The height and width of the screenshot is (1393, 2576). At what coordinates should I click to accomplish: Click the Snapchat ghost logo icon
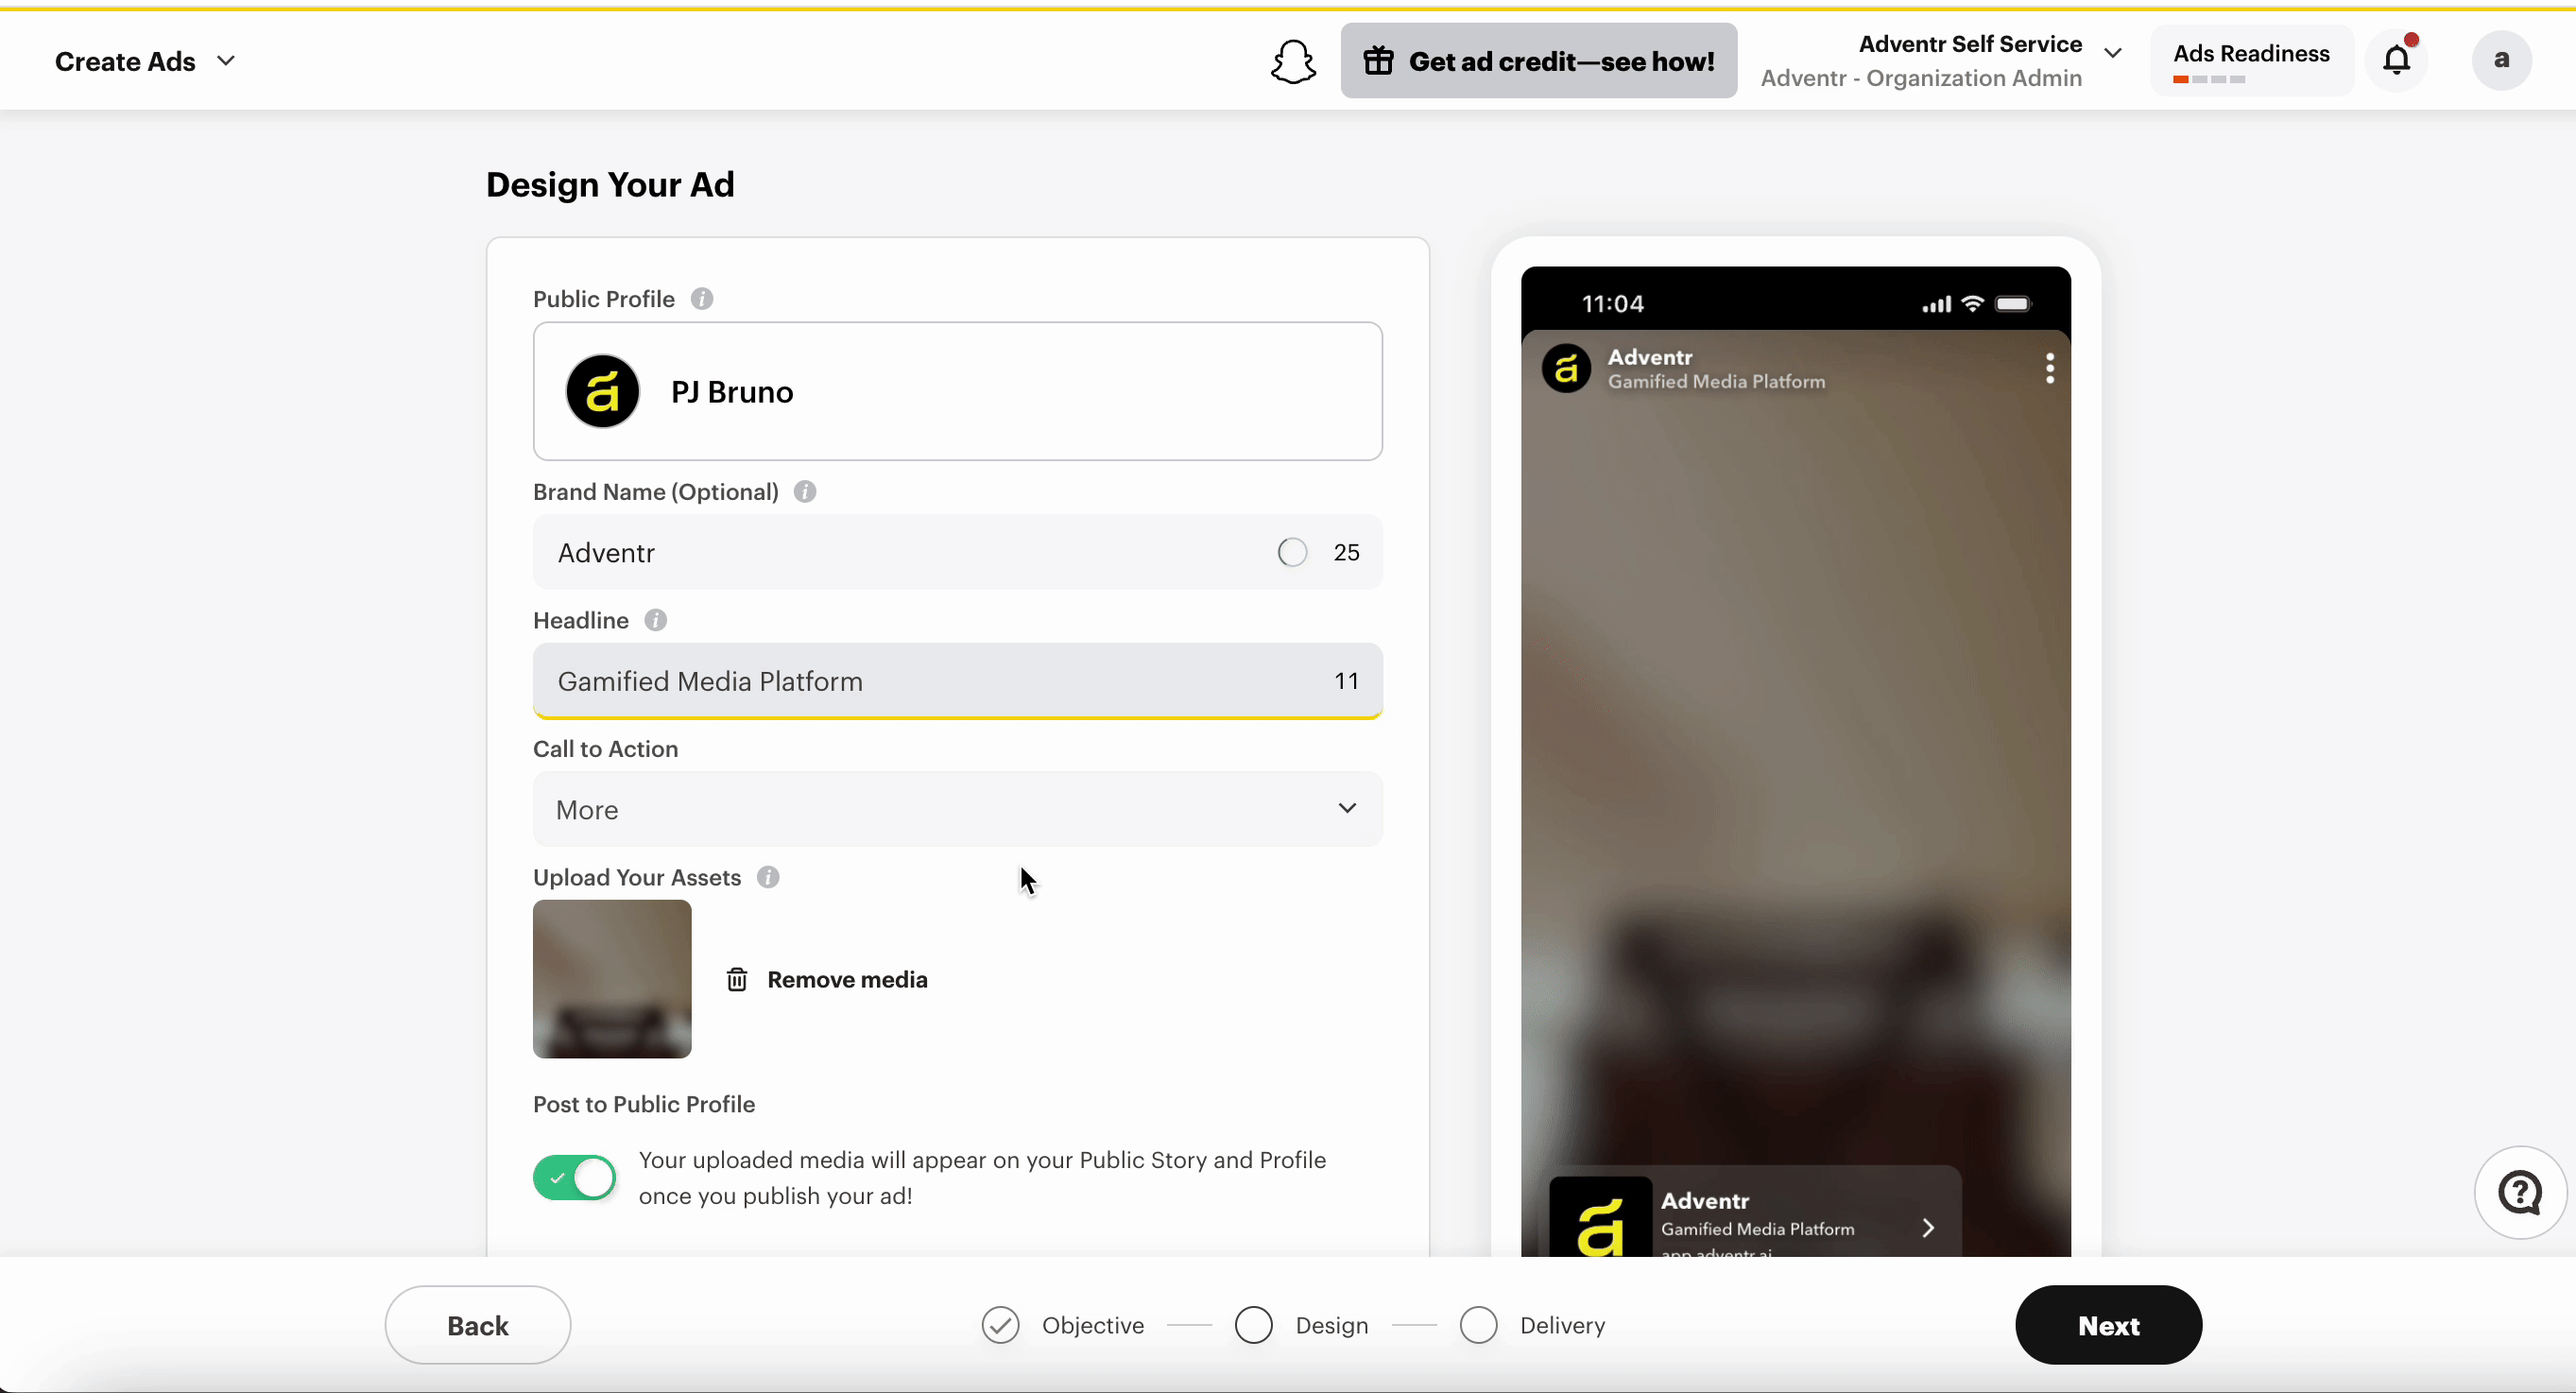click(x=1293, y=62)
